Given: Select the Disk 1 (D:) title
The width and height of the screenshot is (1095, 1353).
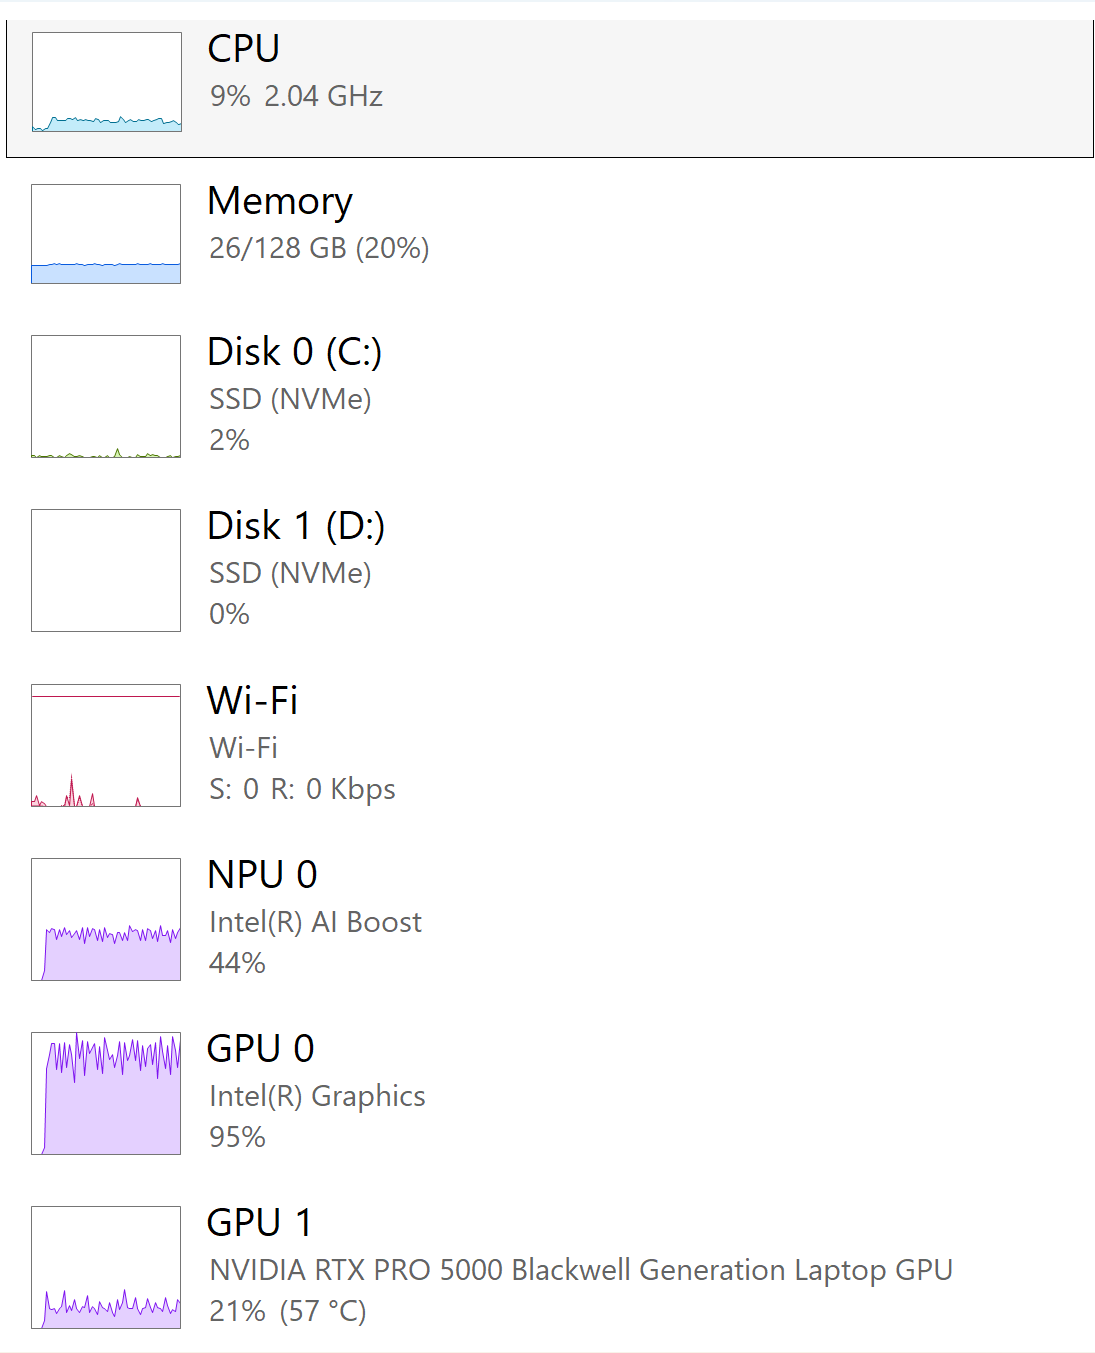Looking at the screenshot, I should [295, 526].
